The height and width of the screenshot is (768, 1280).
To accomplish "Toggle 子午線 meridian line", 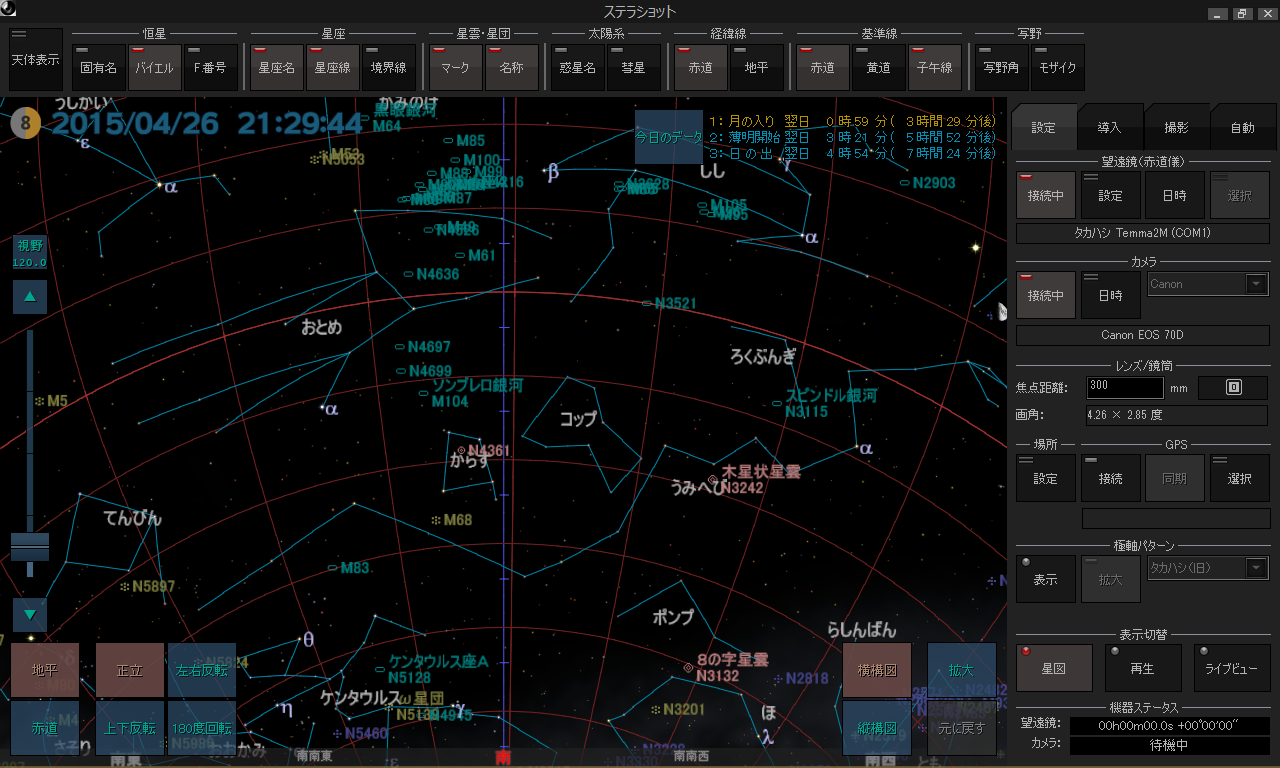I will pos(935,68).
